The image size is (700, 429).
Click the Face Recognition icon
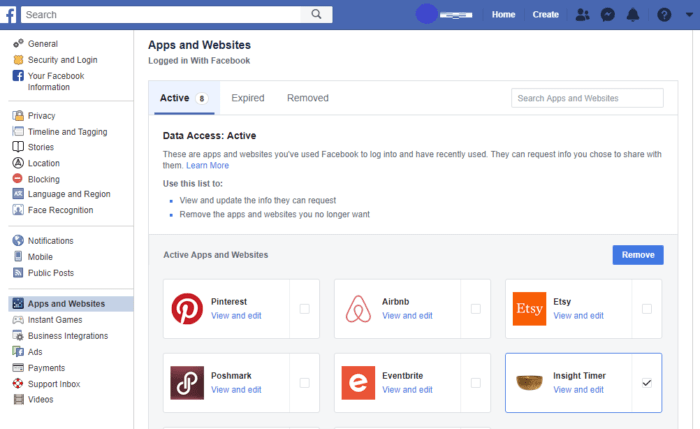(x=18, y=210)
